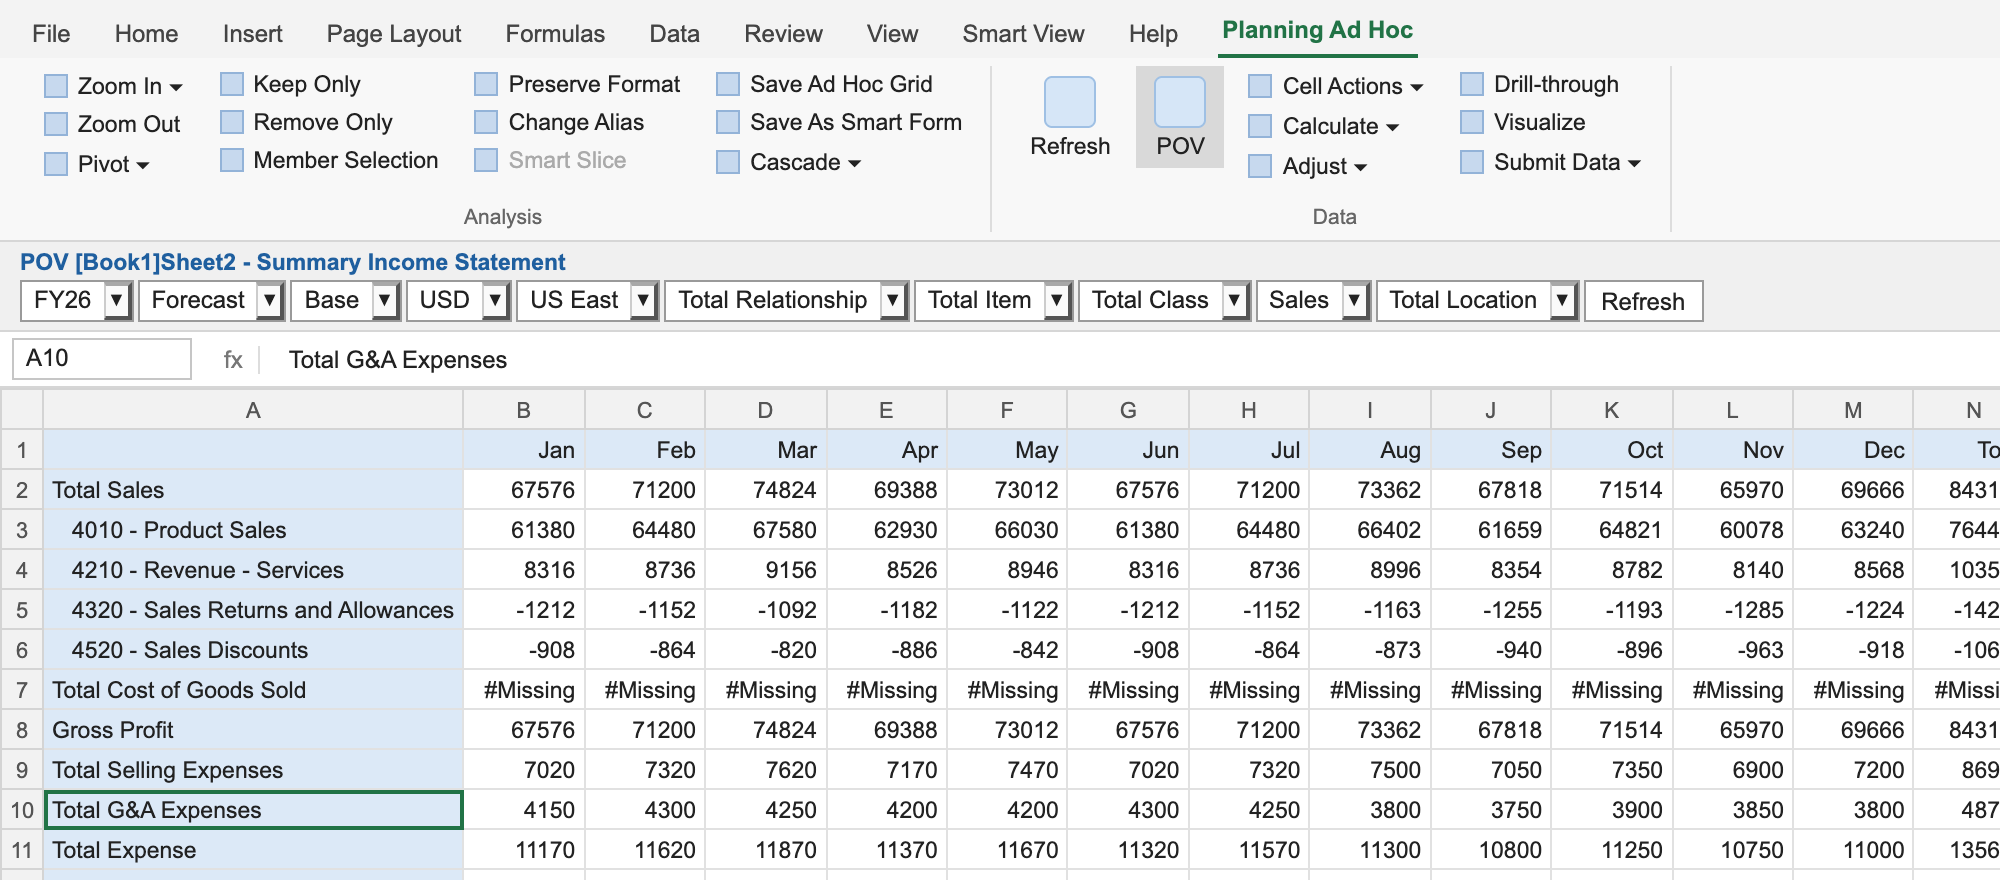Click the Cell Actions icon
This screenshot has height=880, width=2000.
tap(1260, 86)
